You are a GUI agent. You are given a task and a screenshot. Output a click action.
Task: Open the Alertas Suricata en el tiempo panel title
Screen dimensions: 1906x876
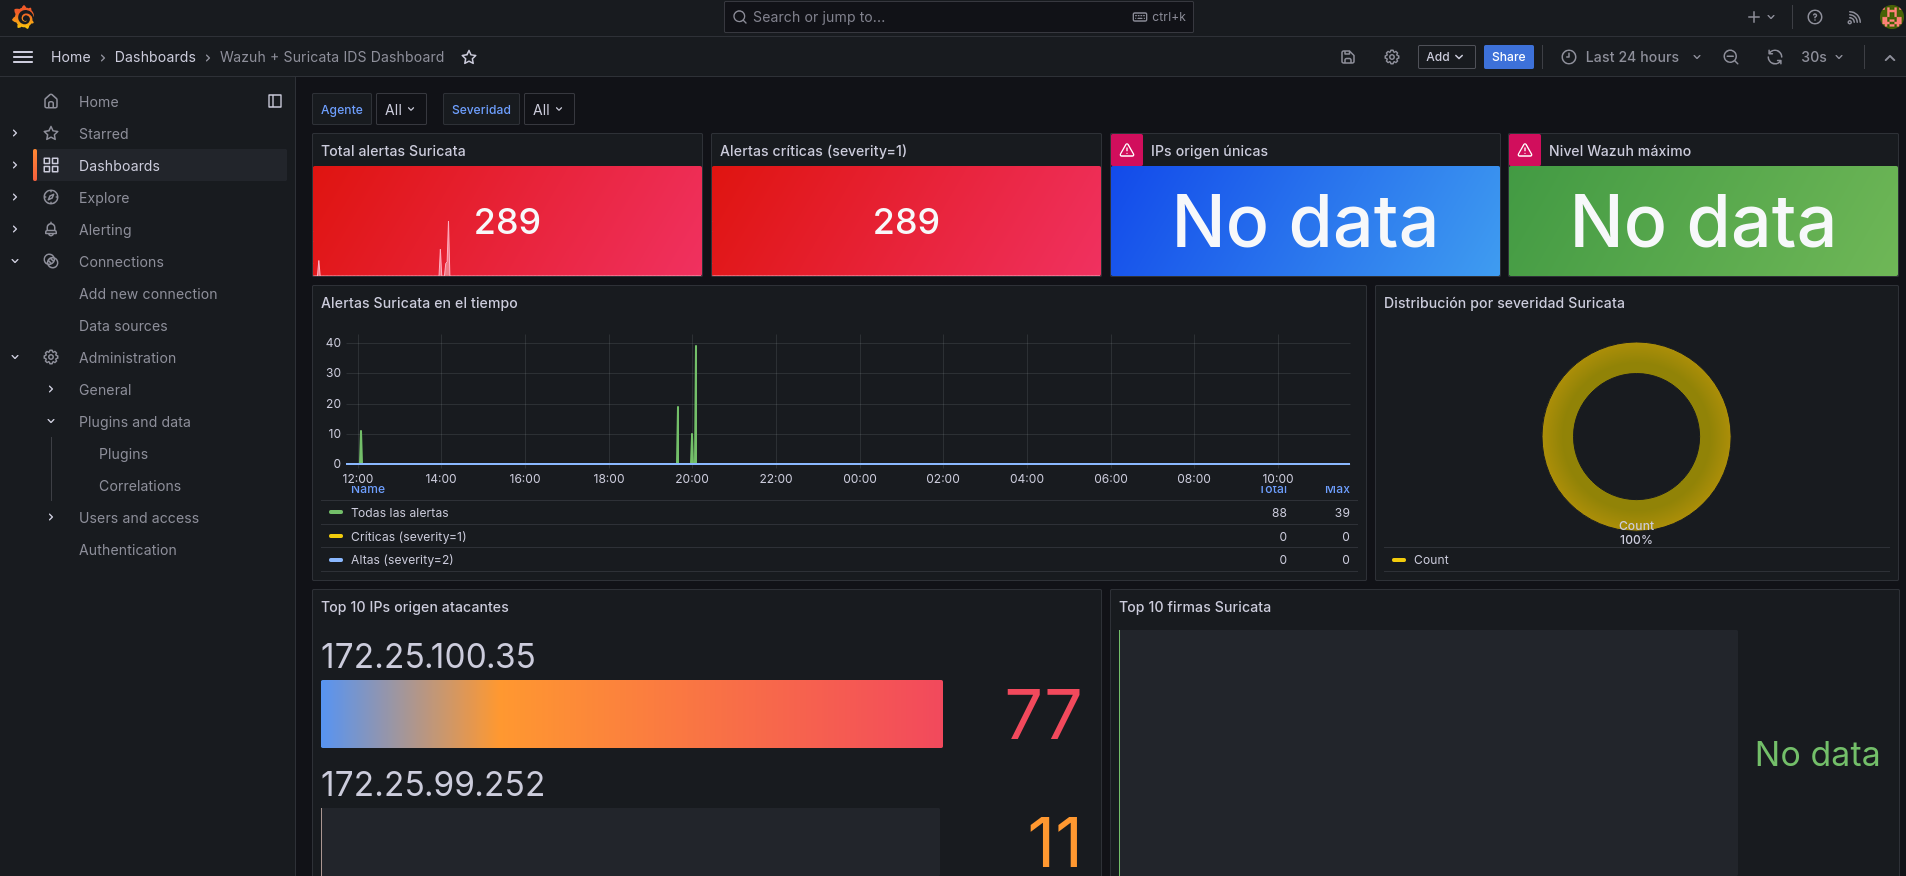point(419,302)
